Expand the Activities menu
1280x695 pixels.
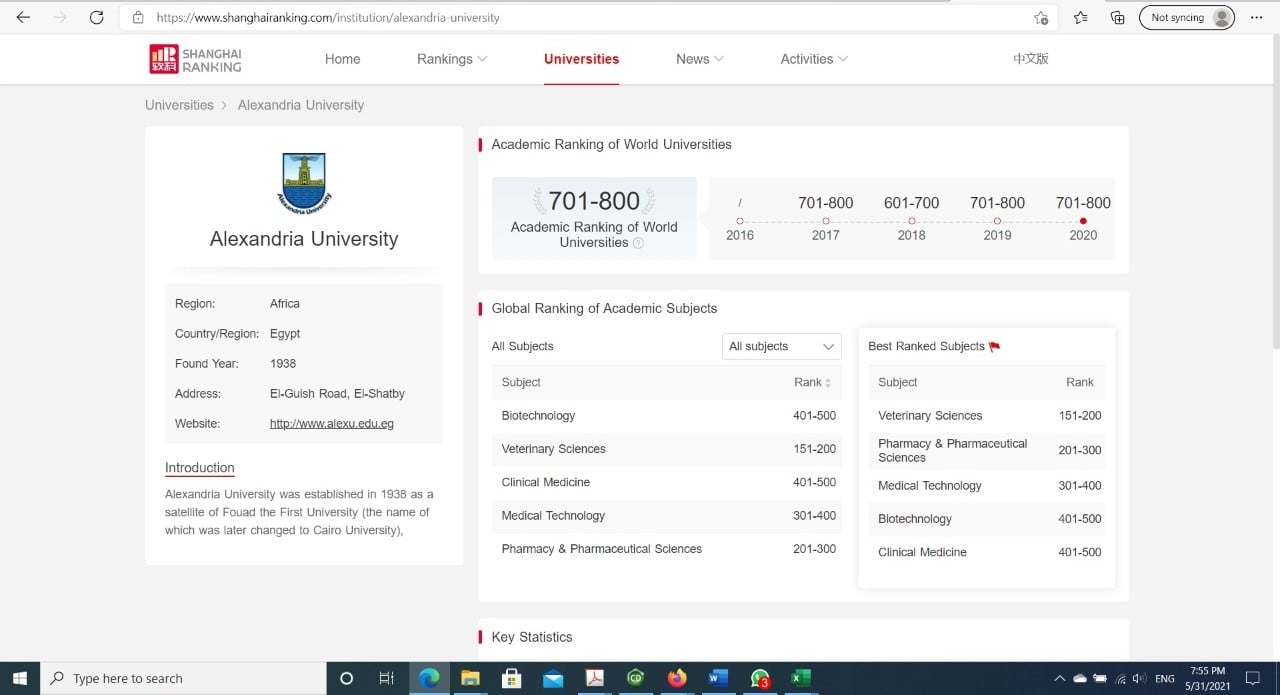point(813,59)
